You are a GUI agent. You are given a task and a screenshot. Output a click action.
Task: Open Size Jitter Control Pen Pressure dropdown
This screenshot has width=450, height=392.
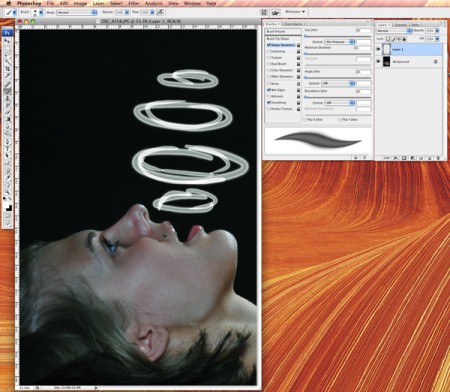point(340,42)
